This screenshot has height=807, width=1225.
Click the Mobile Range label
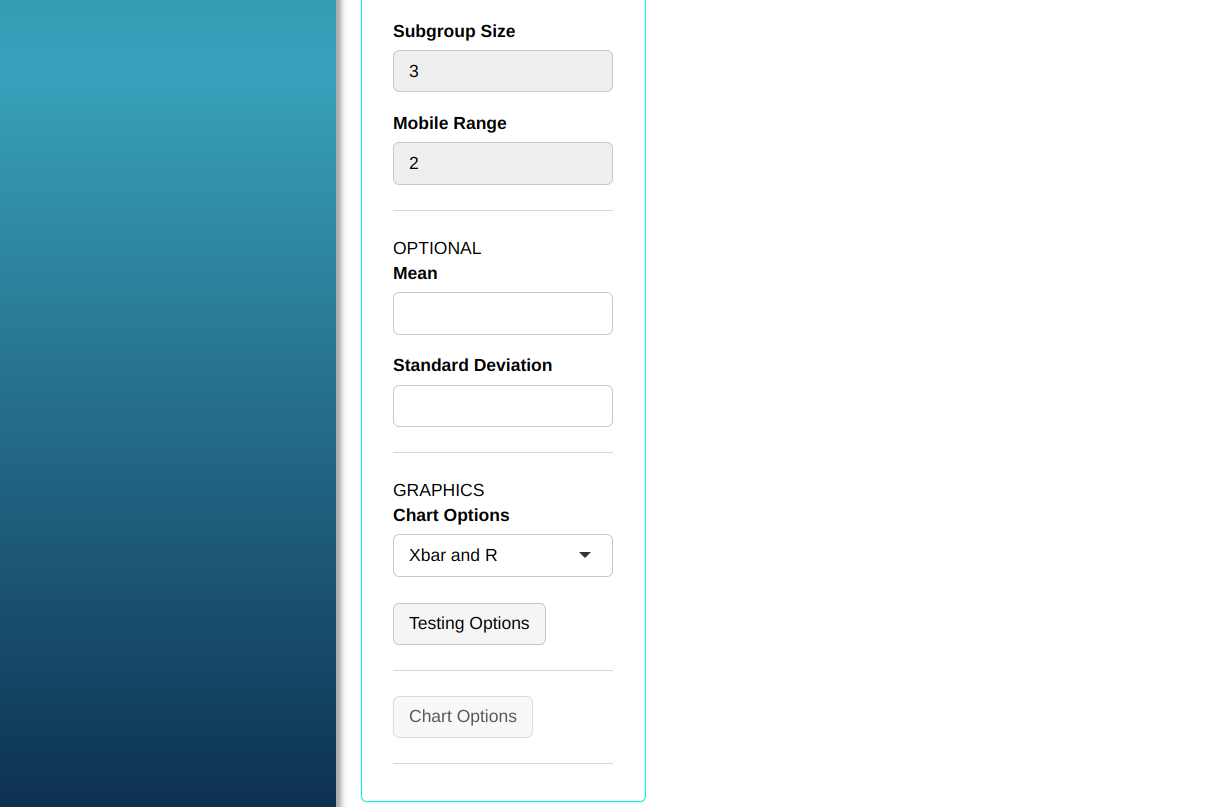[x=449, y=123]
